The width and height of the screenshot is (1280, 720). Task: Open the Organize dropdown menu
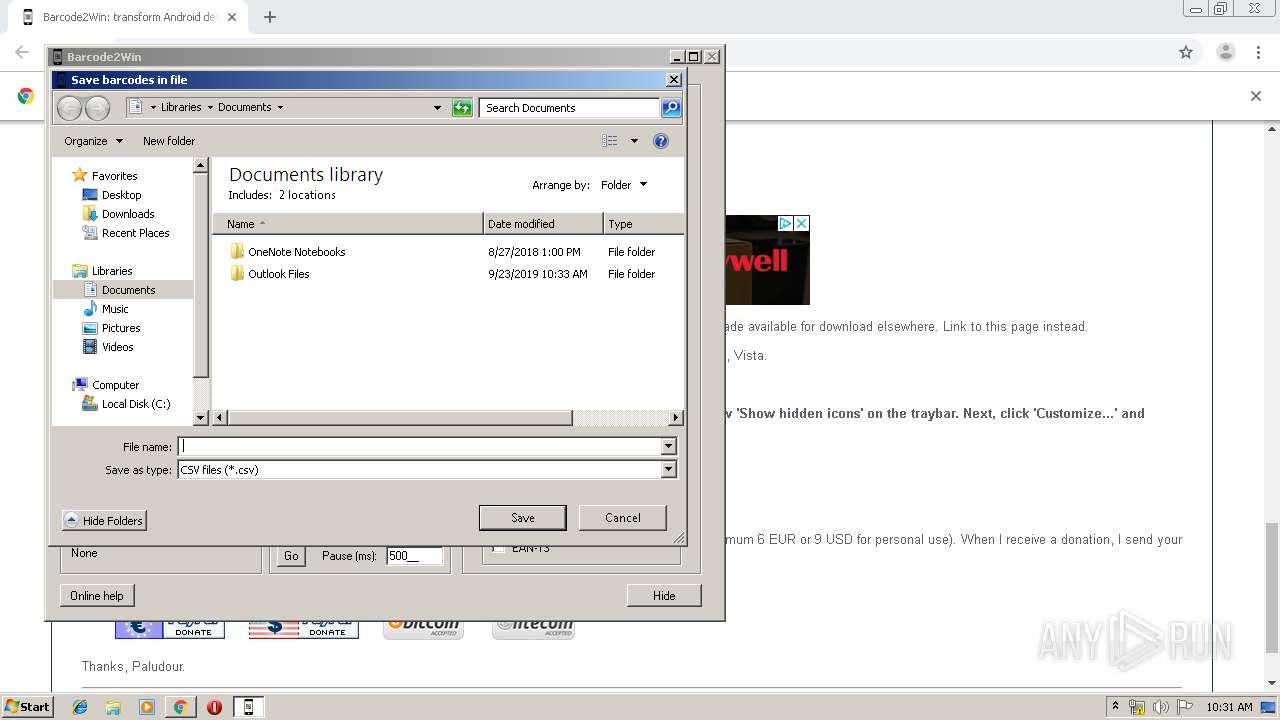click(94, 141)
